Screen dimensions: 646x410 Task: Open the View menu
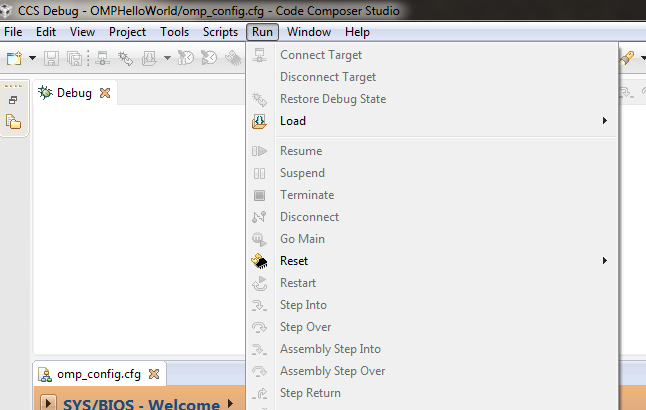click(x=82, y=32)
